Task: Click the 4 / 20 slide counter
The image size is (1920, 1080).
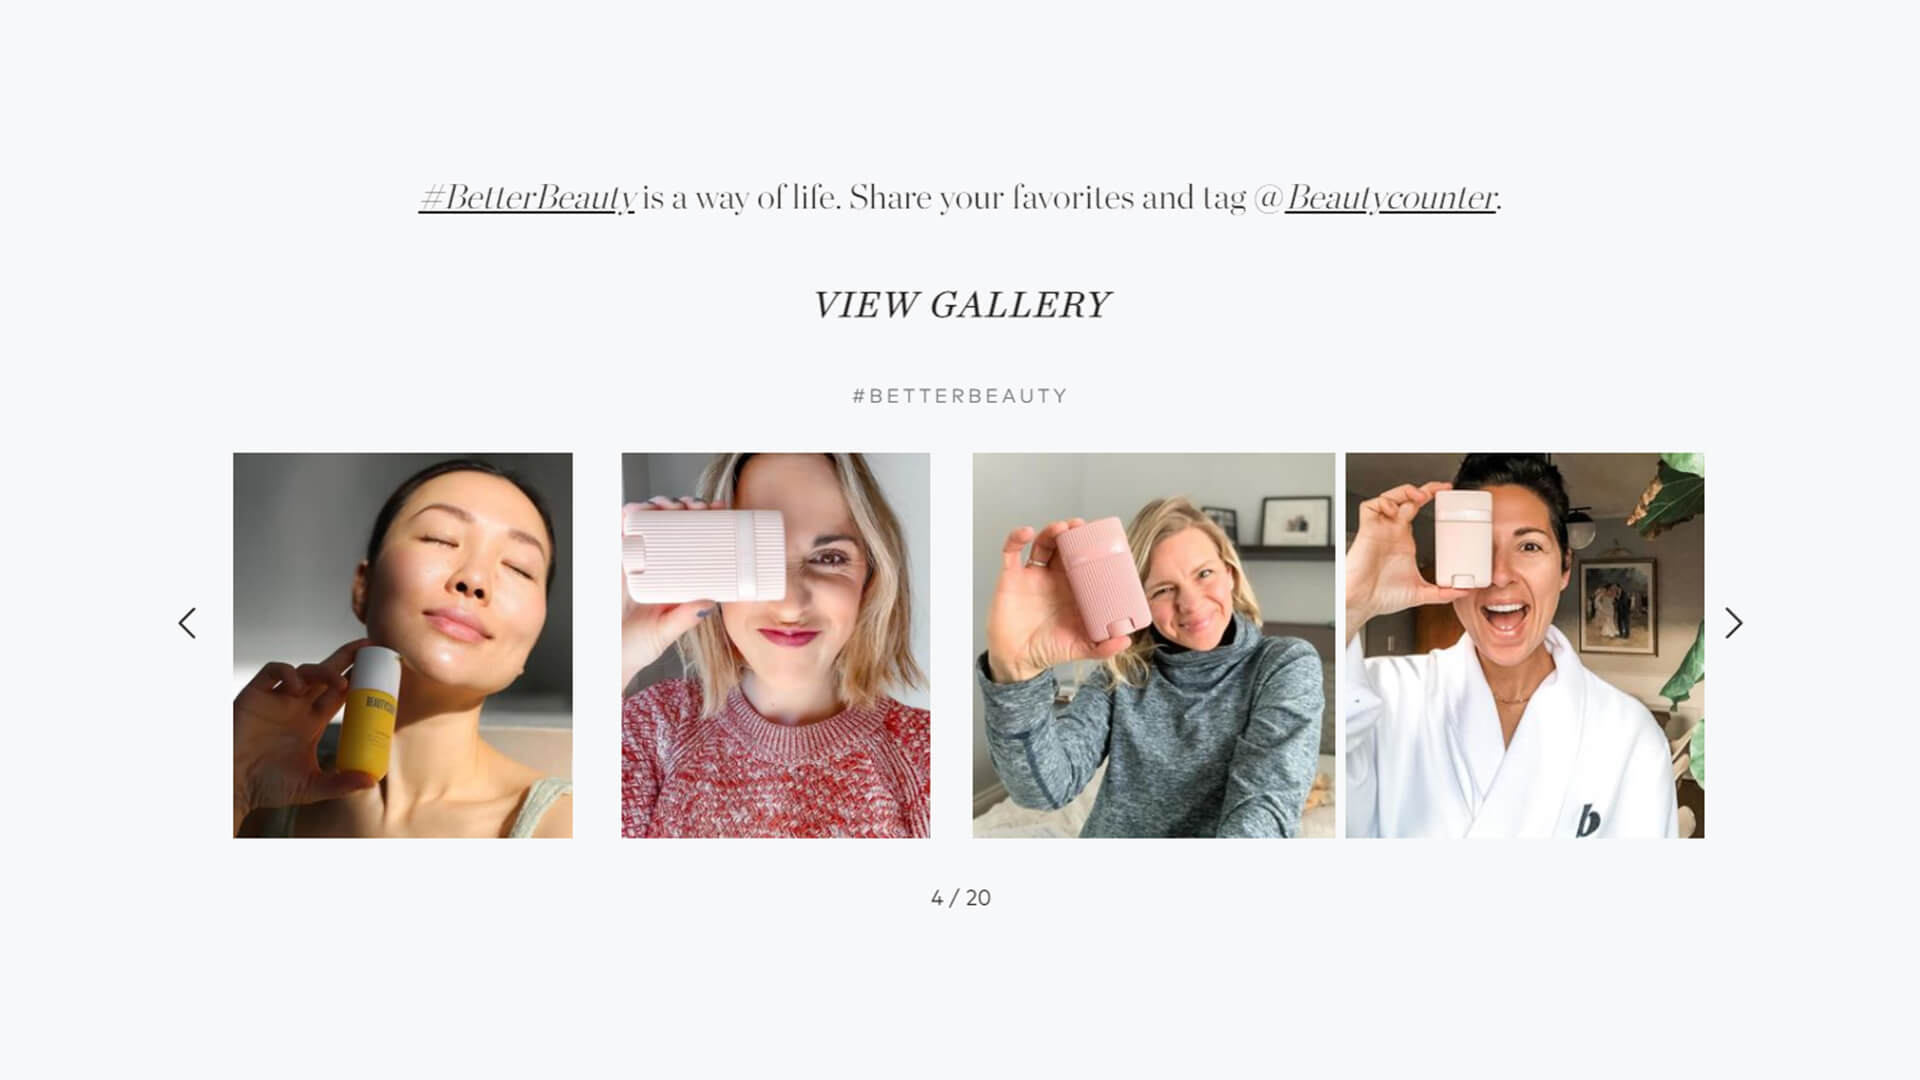Action: coord(961,898)
